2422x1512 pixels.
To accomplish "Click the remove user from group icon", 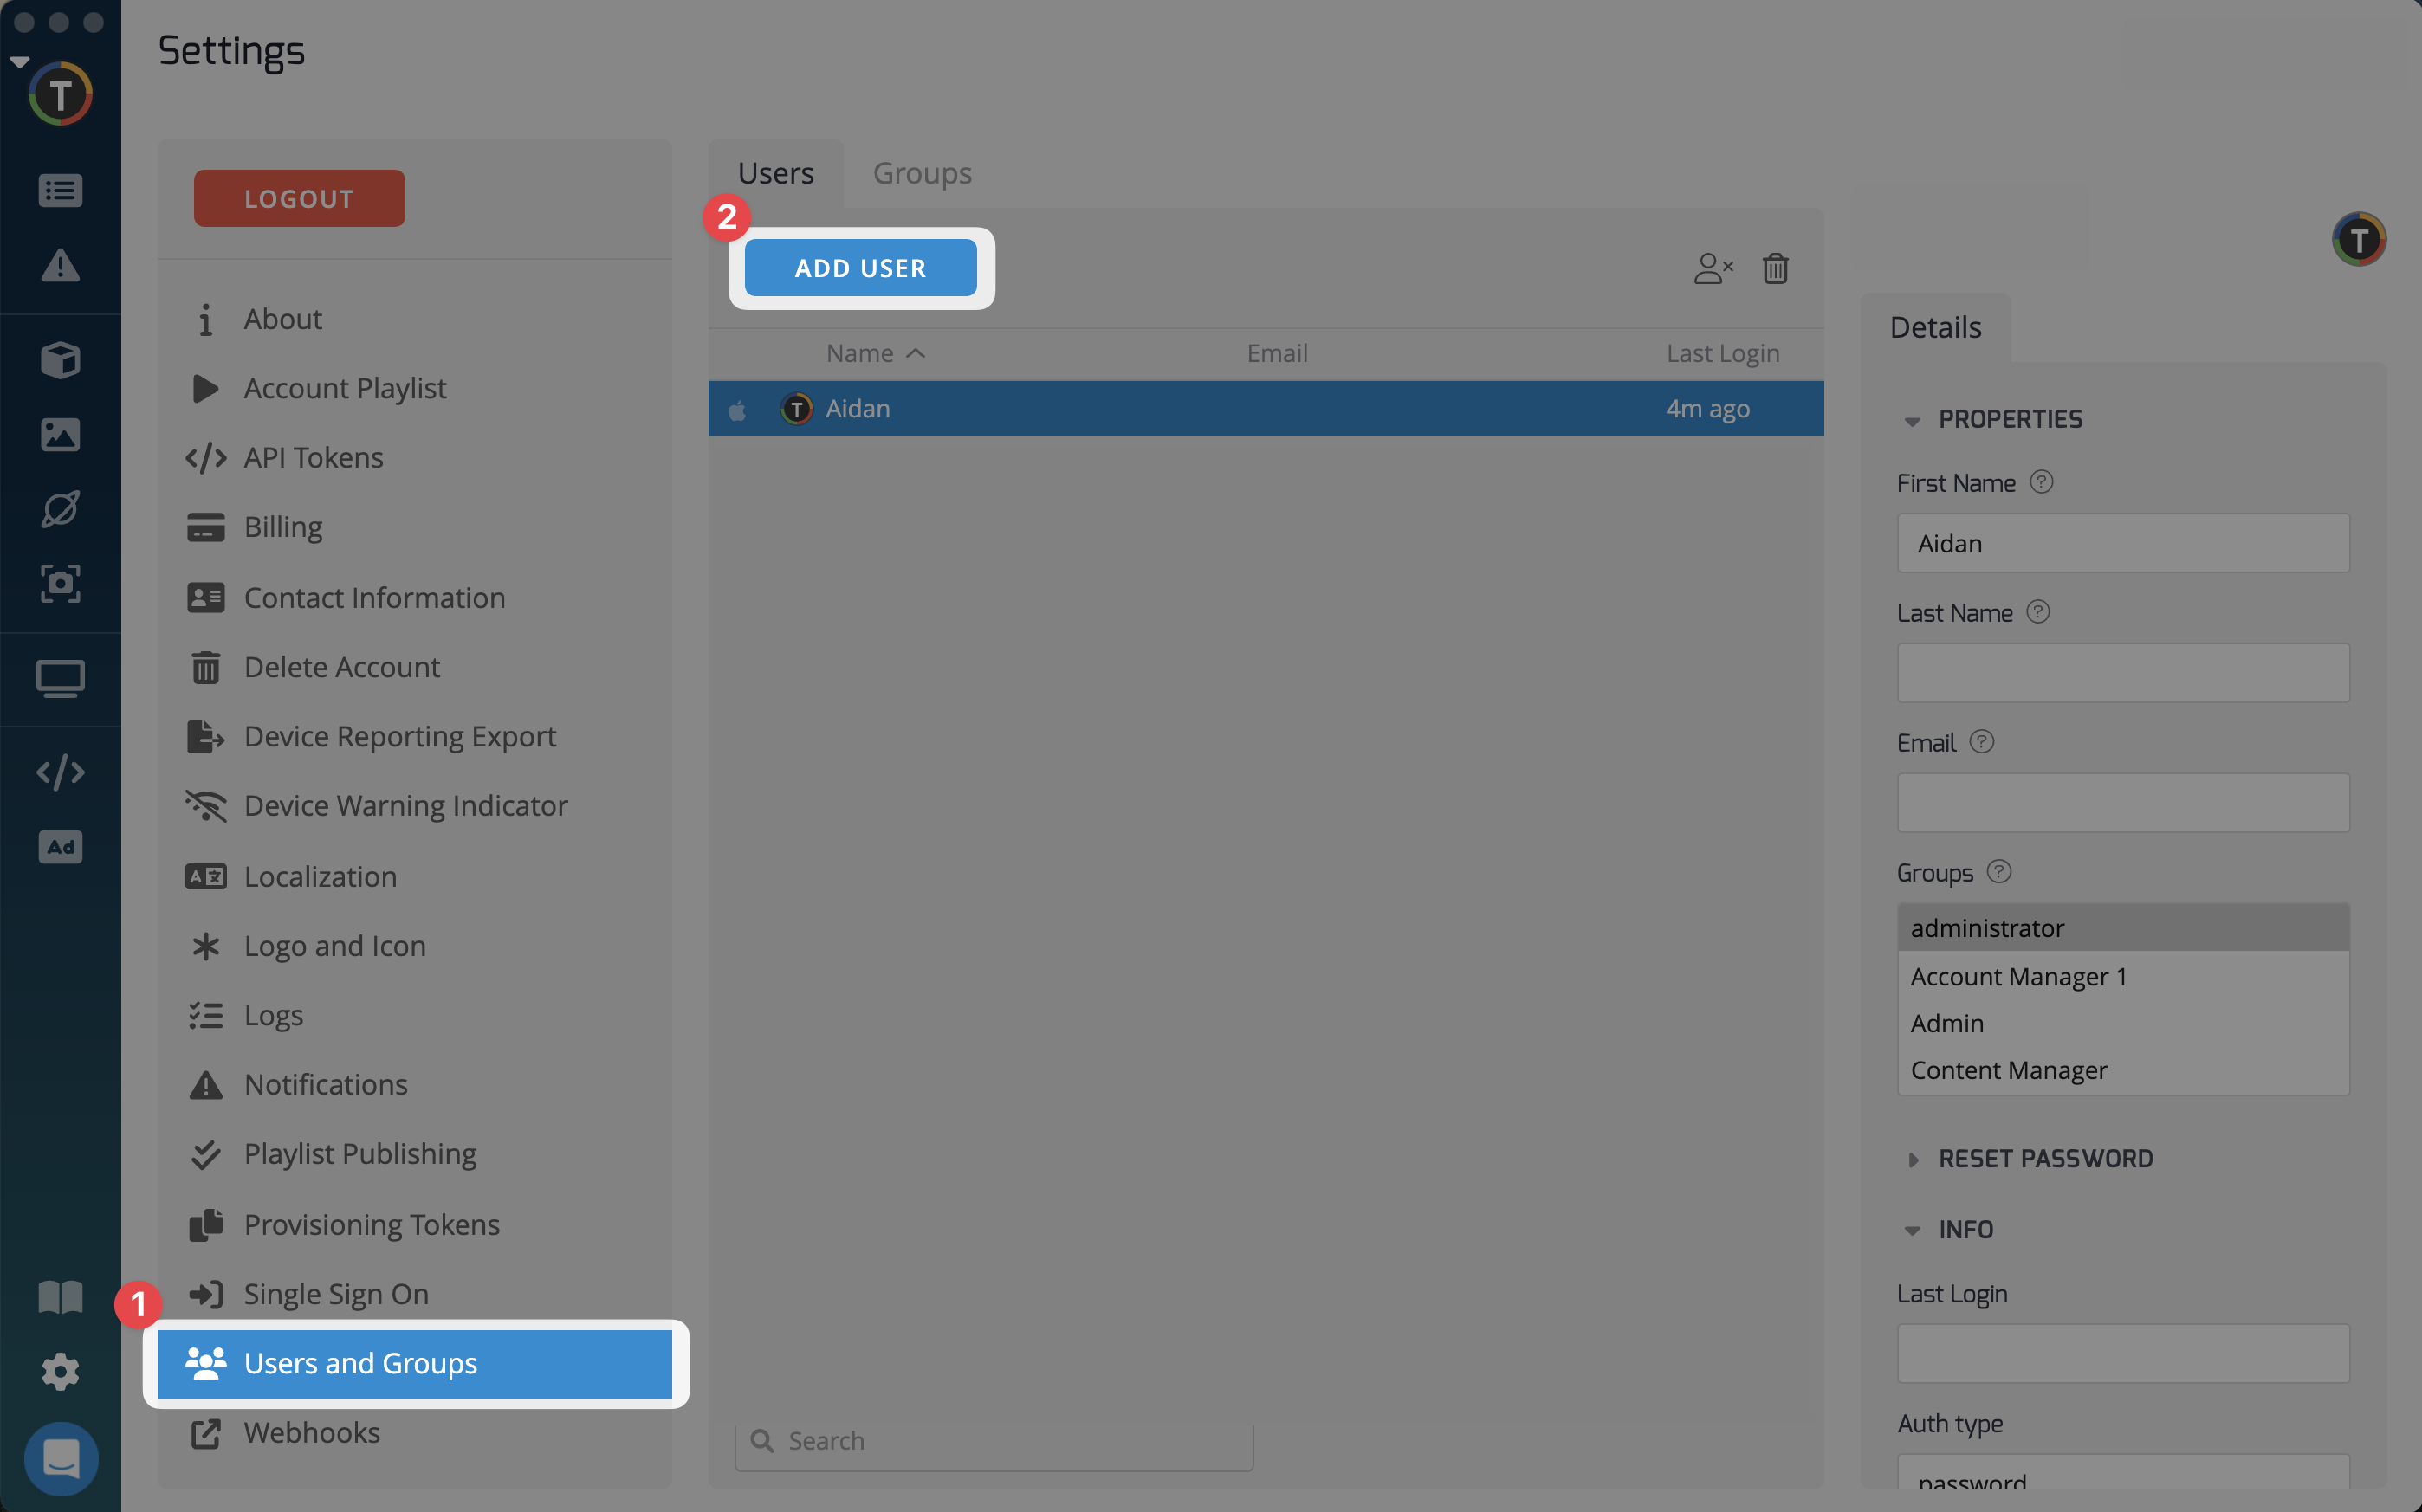I will tap(1712, 268).
